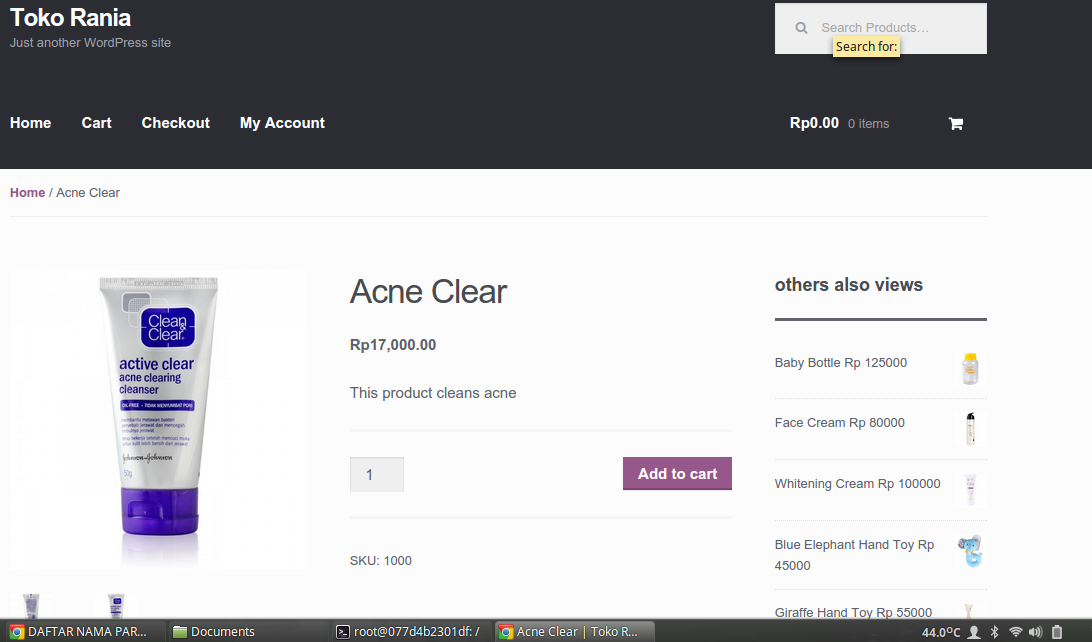1092x642 pixels.
Task: Open the Wi-Fi network icon in tray
Action: click(1015, 632)
